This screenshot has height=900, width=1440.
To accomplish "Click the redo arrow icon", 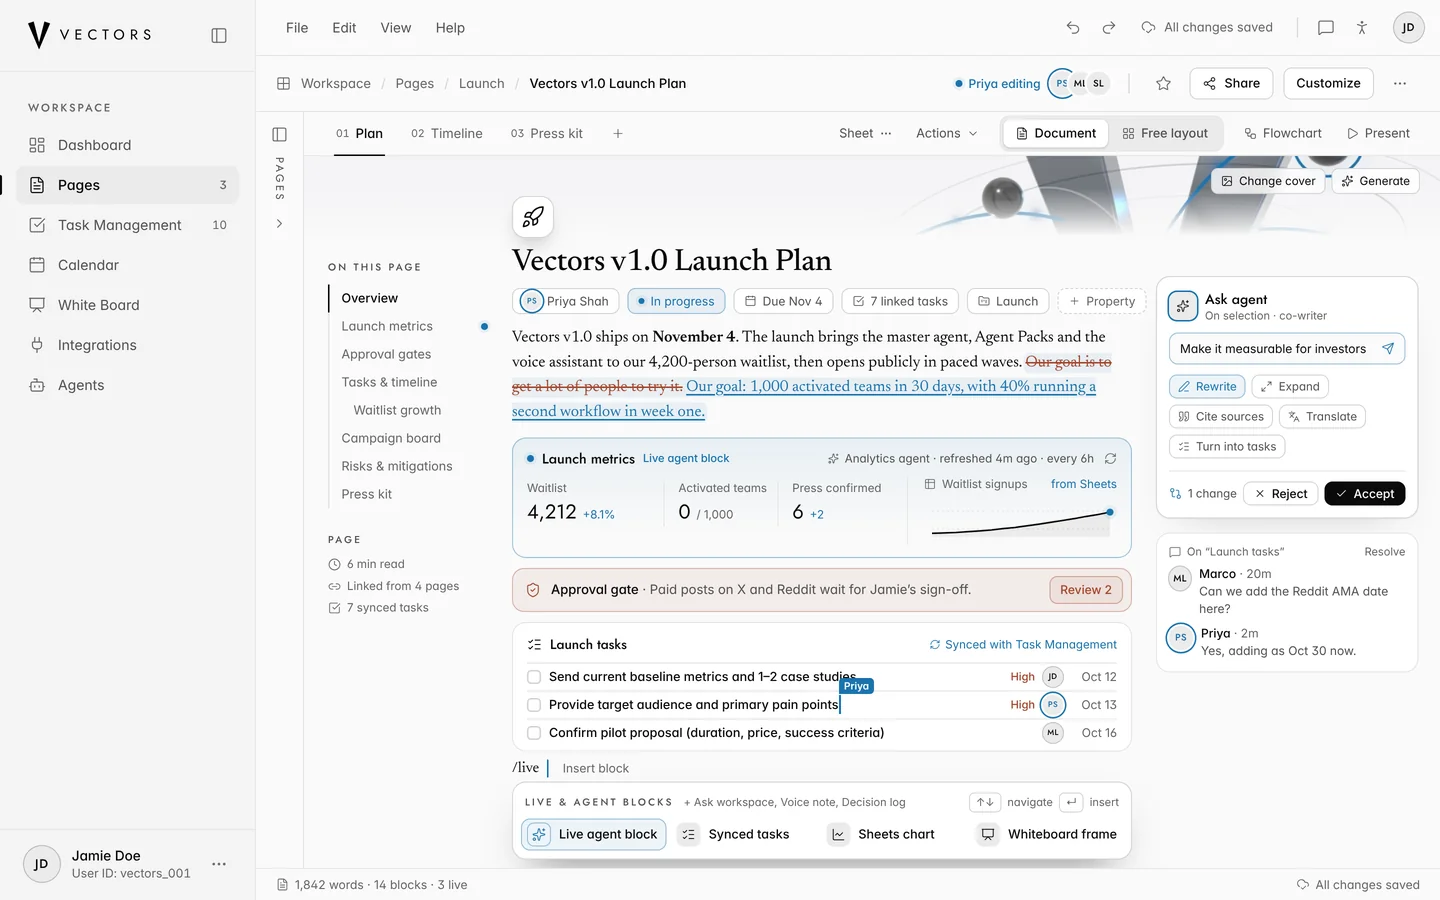I will [1109, 28].
